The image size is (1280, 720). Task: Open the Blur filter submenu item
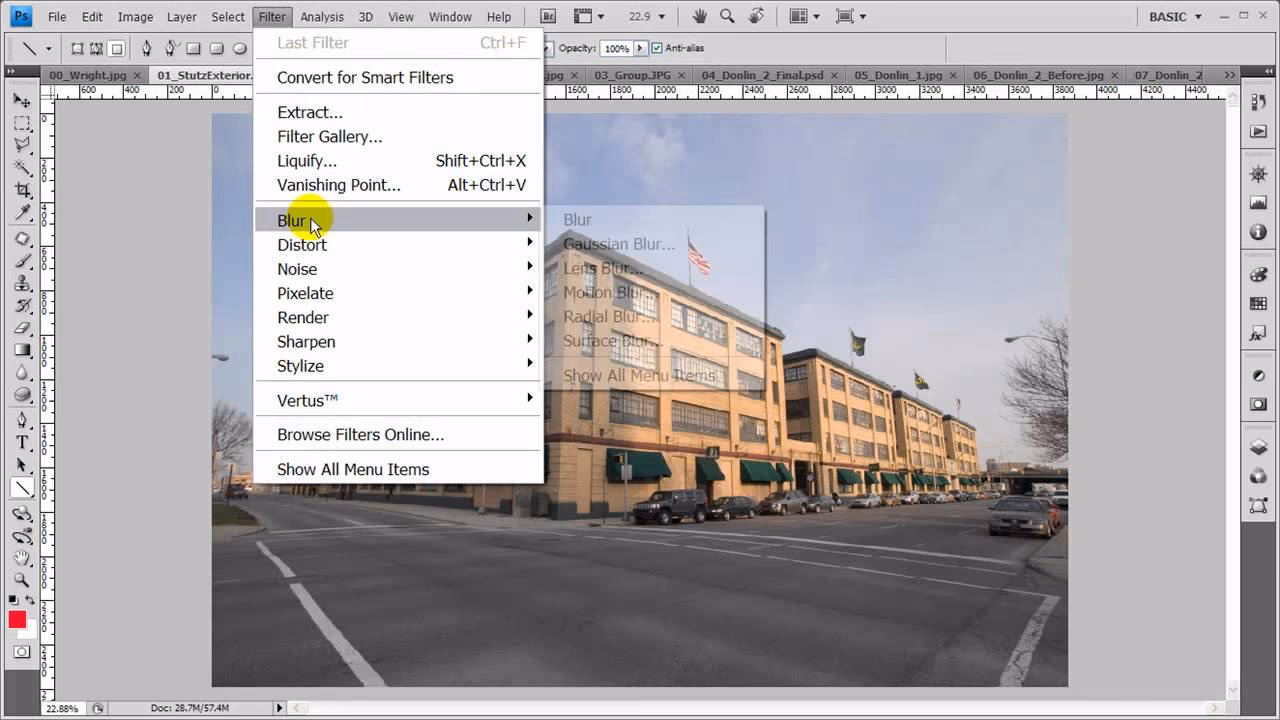398,219
